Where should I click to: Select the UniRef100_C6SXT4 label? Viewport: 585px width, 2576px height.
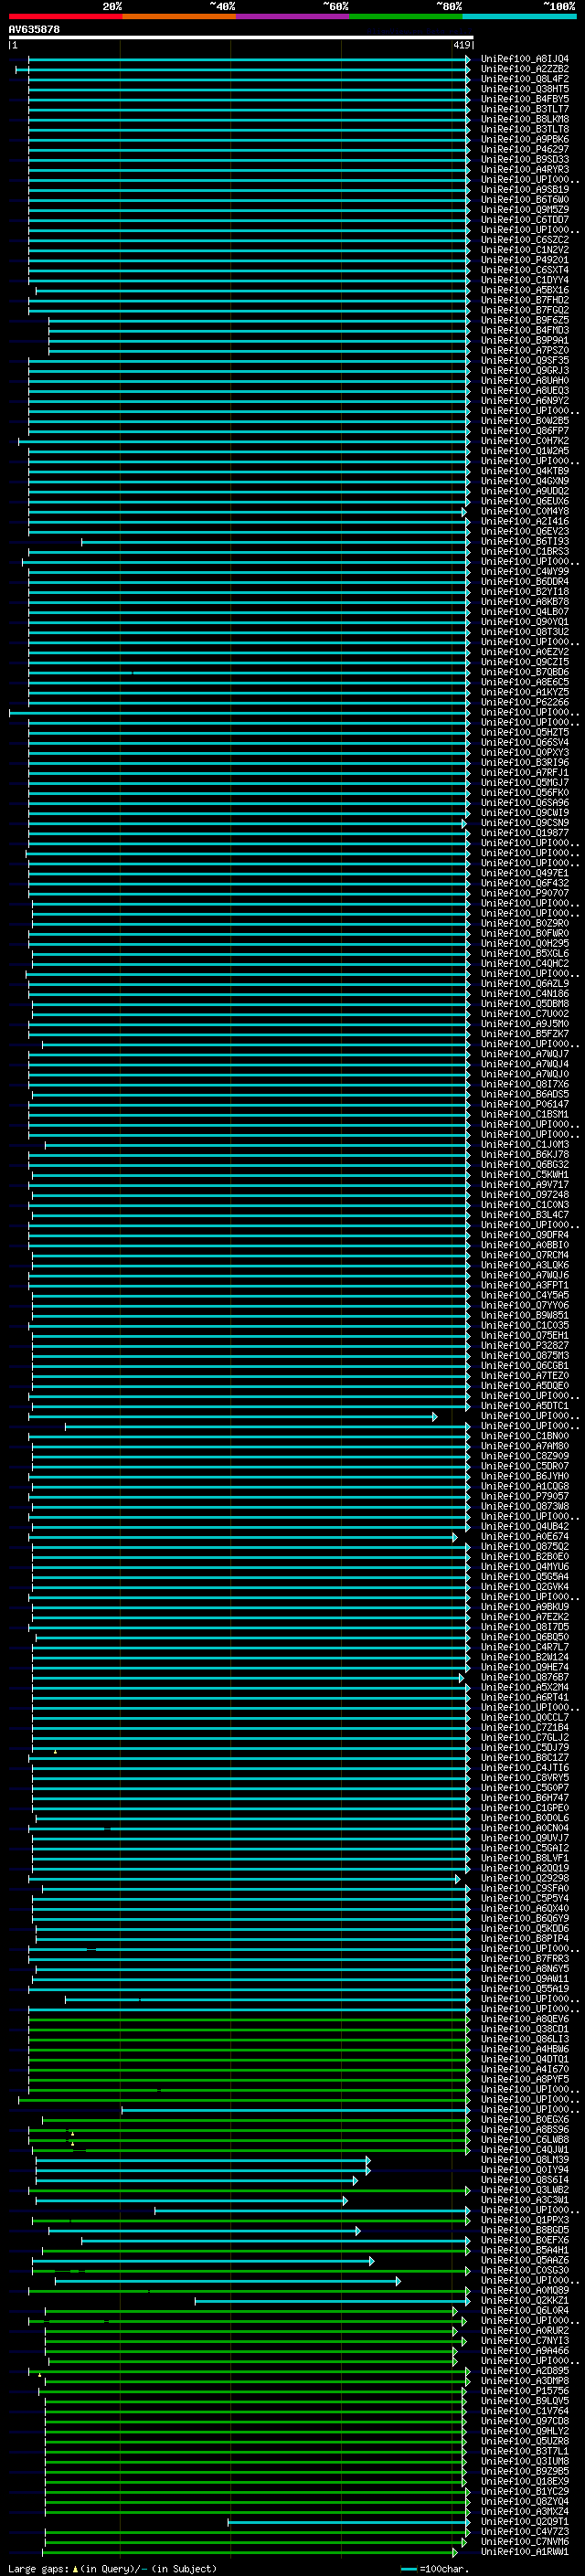click(525, 270)
